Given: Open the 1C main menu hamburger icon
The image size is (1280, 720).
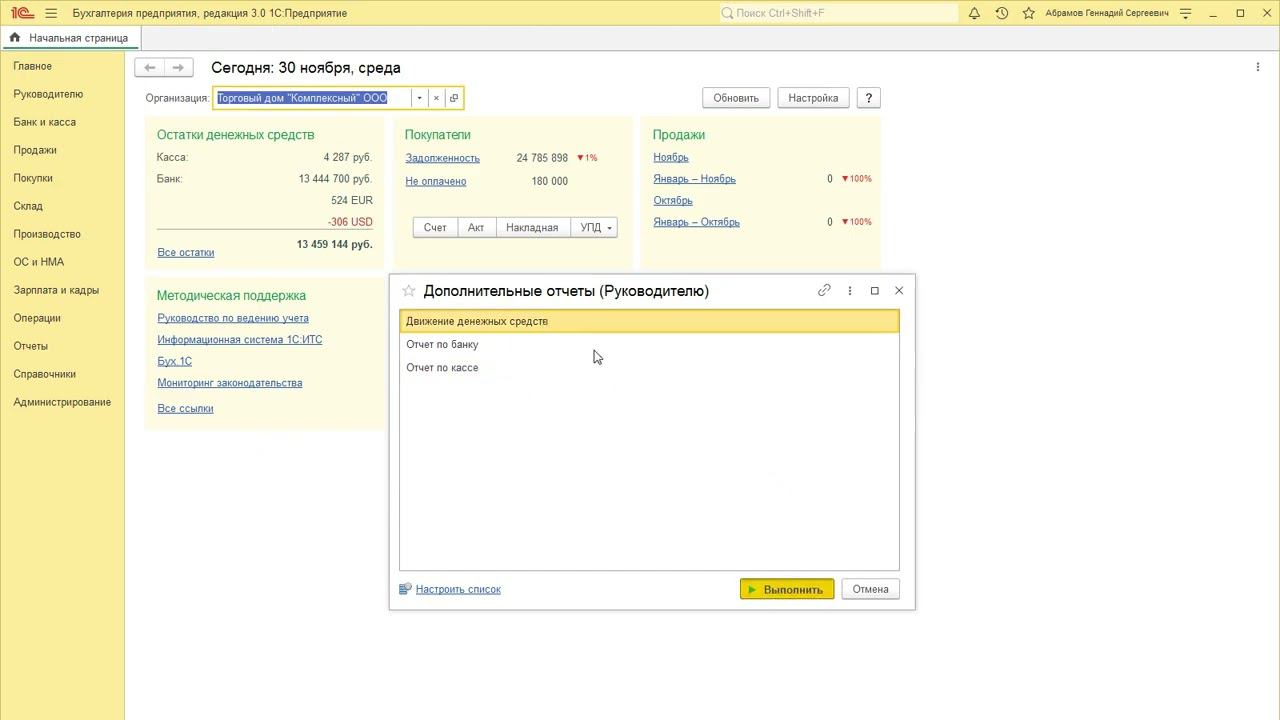Looking at the screenshot, I should click(51, 13).
